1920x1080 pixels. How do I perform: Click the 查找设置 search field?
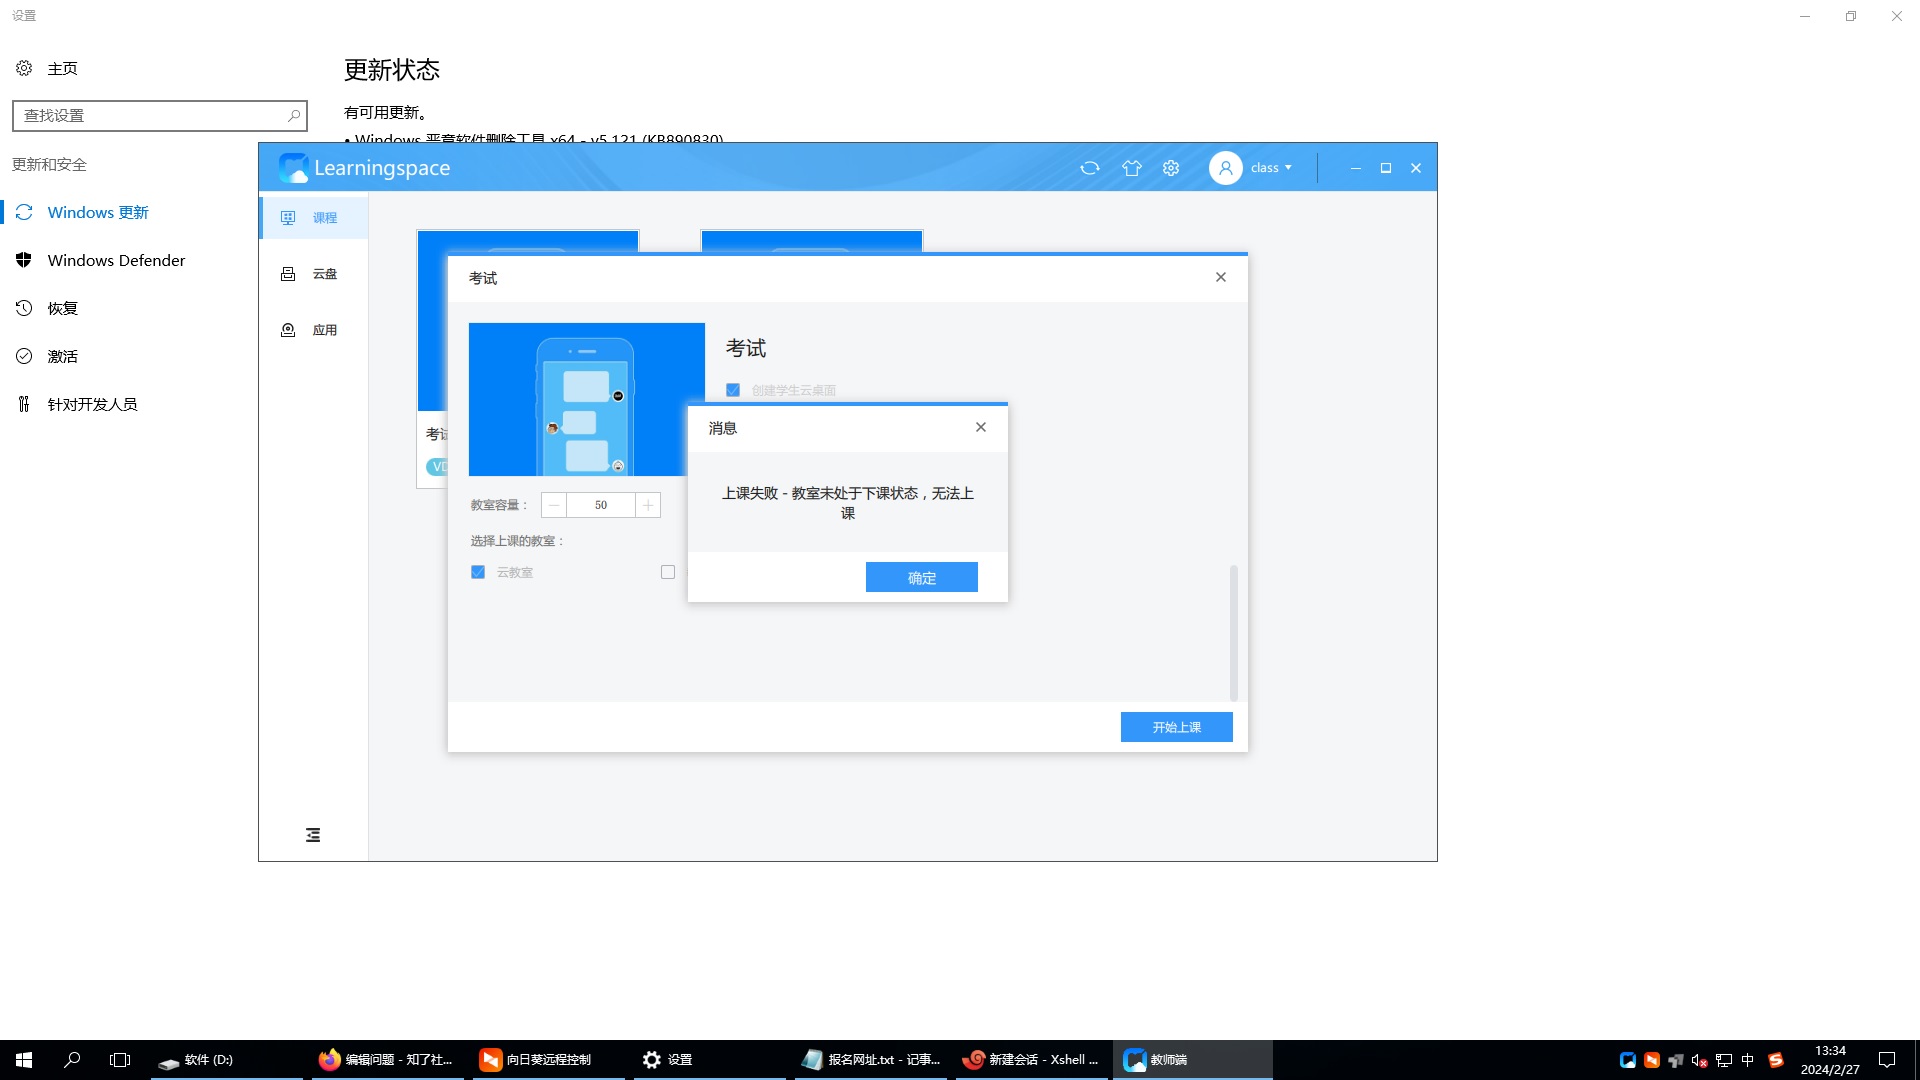pyautogui.click(x=150, y=116)
